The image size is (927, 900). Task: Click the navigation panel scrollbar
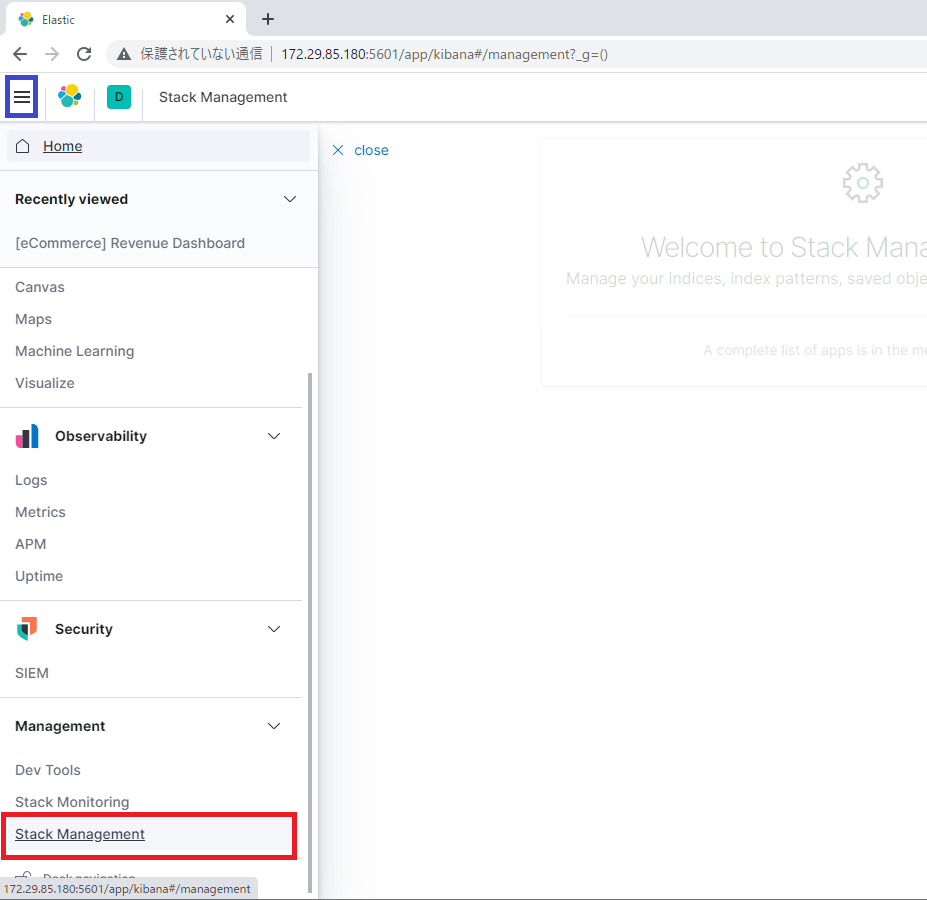point(310,632)
